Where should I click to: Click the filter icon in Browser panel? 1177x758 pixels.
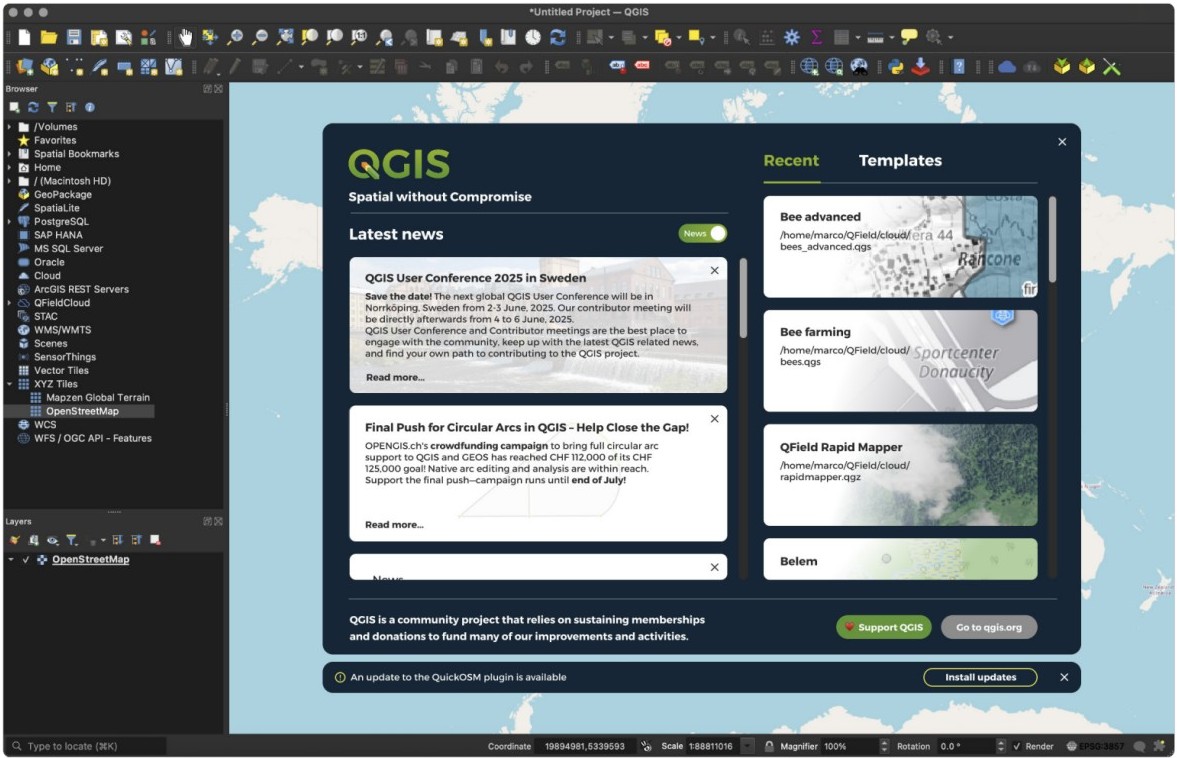click(x=52, y=107)
